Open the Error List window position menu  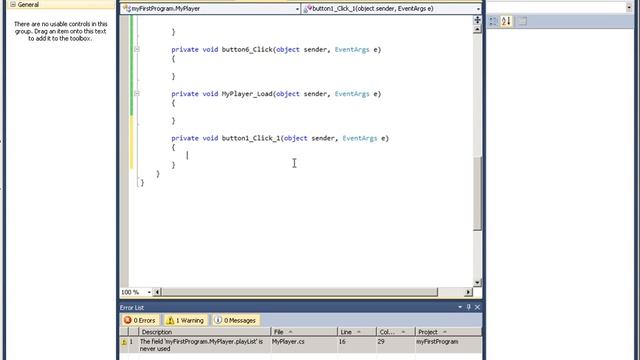pyautogui.click(x=460, y=307)
